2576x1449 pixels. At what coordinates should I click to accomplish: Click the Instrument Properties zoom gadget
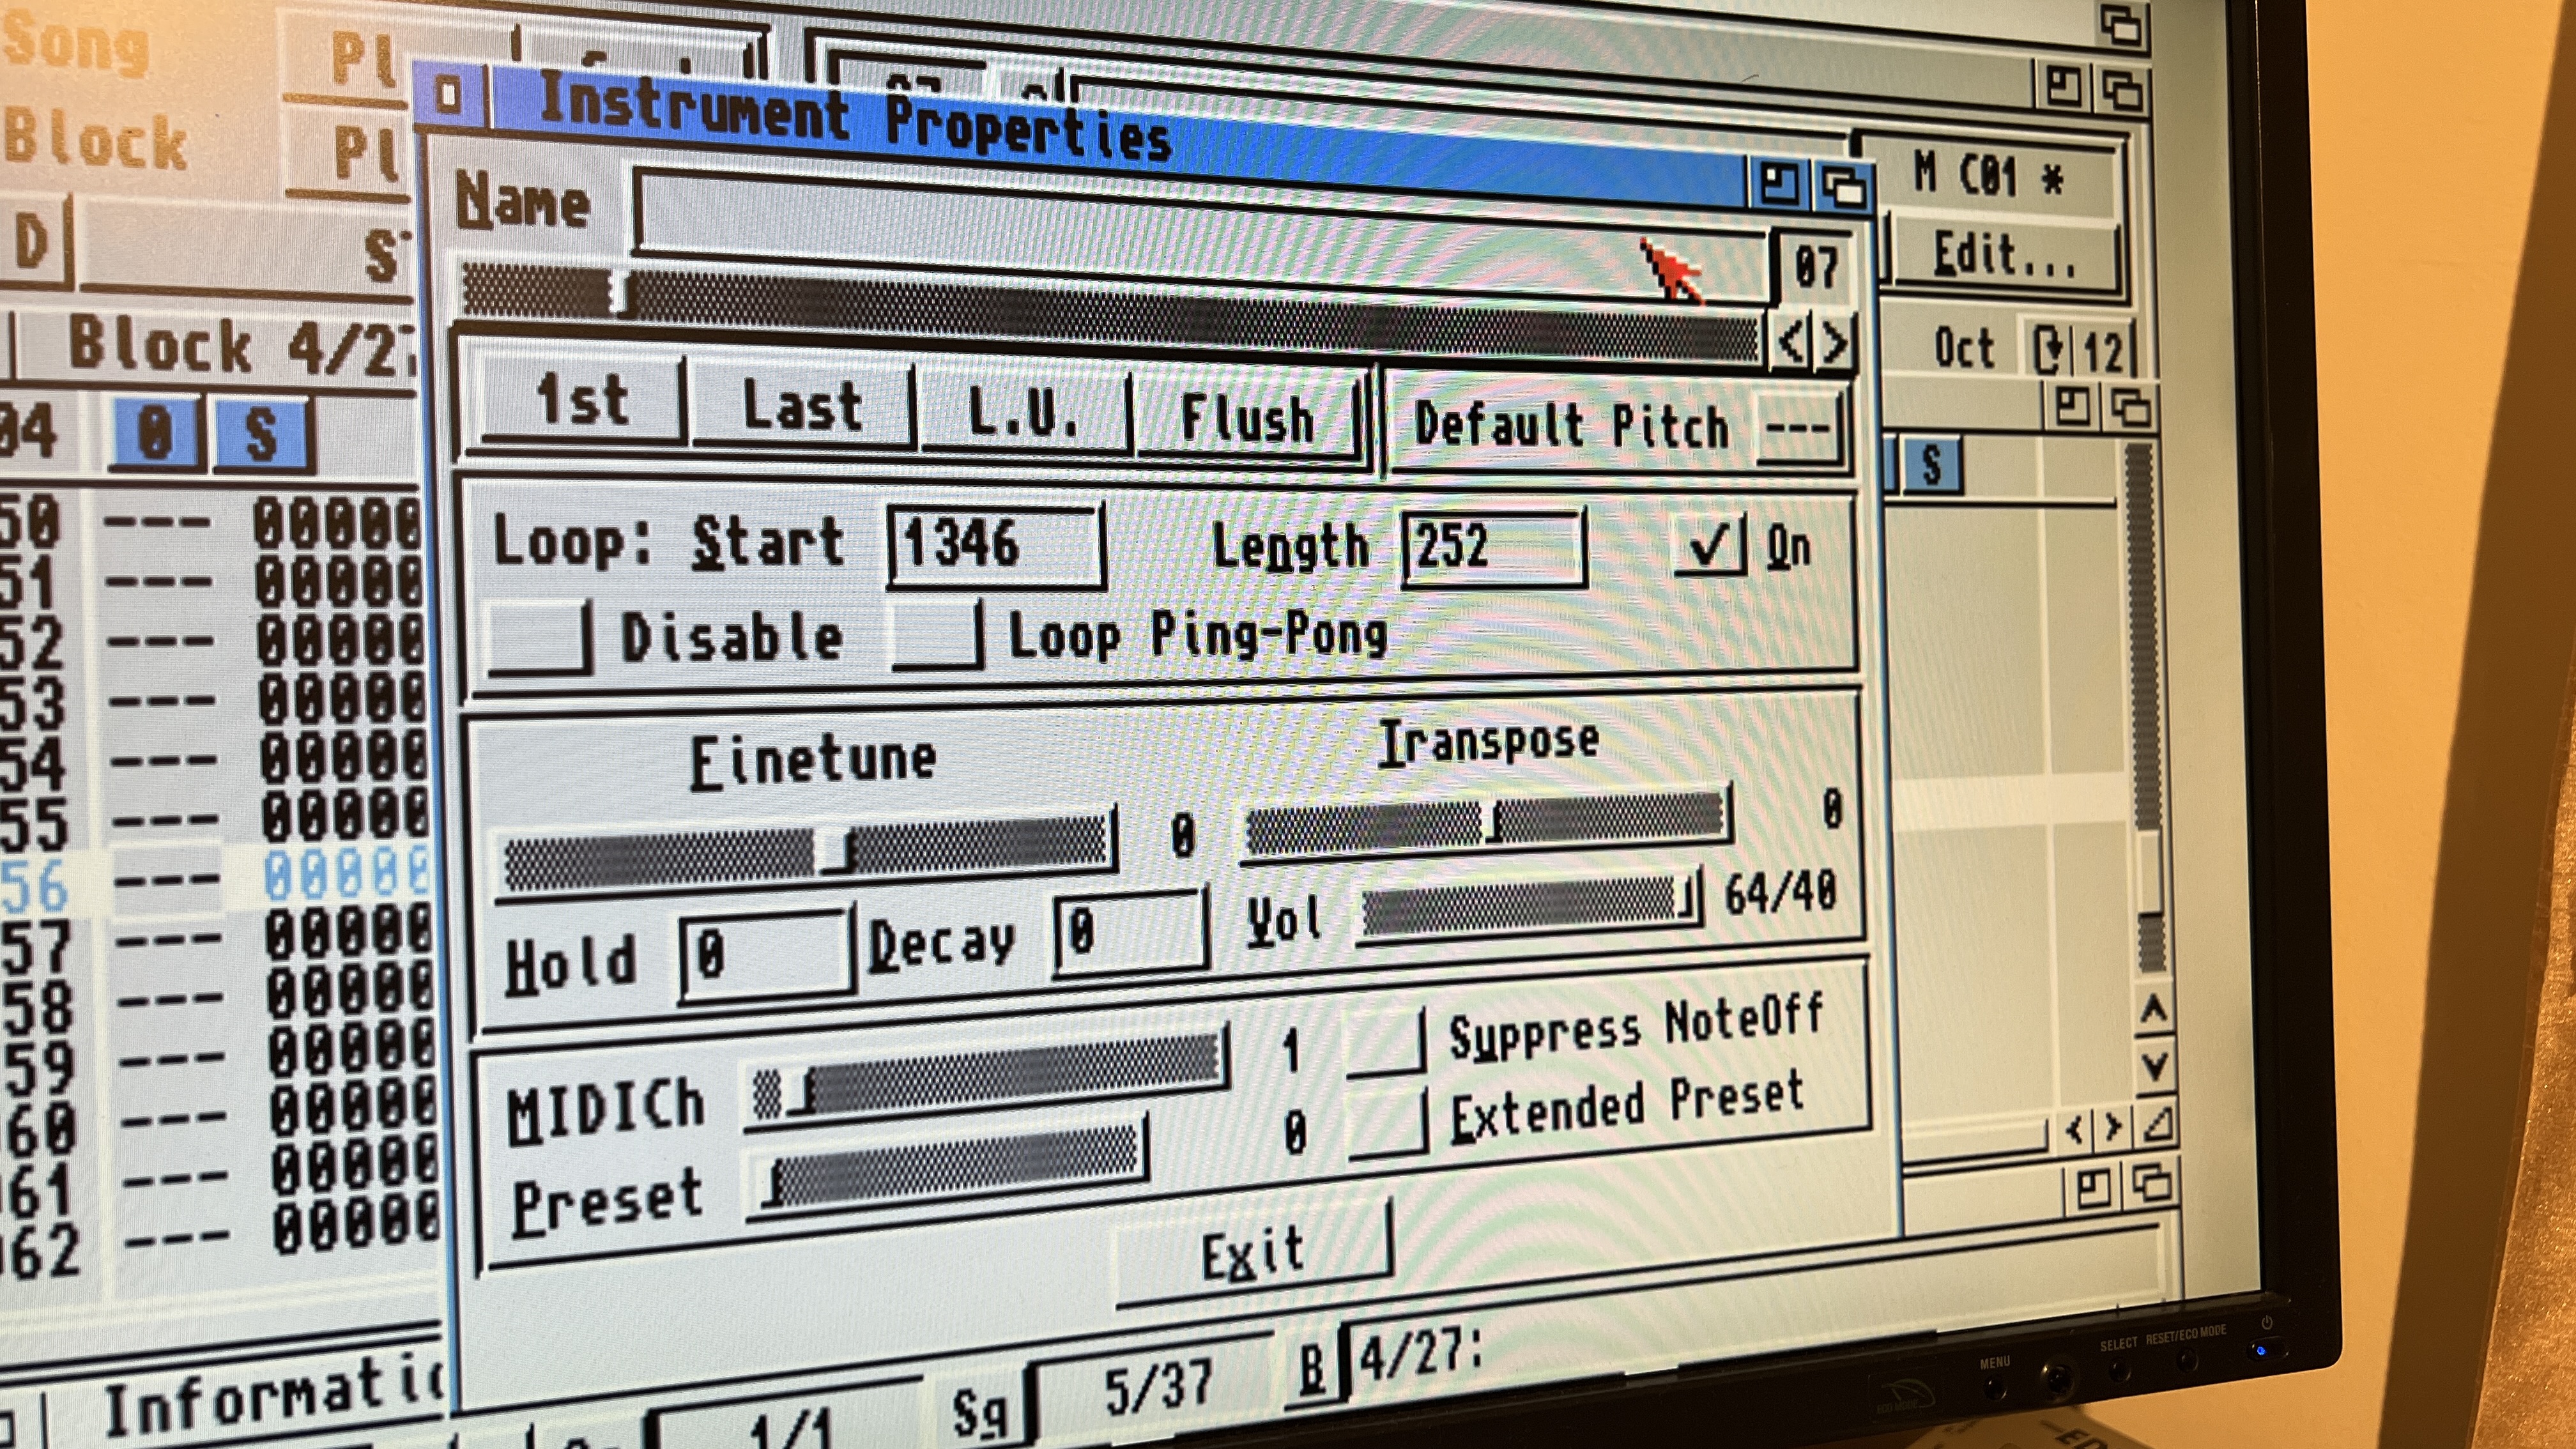(1780, 184)
